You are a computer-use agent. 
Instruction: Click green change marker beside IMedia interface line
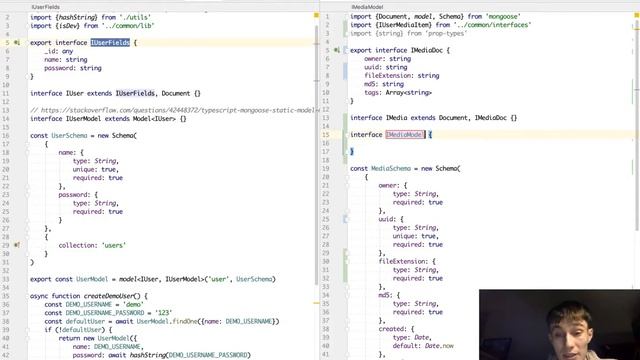click(x=345, y=118)
